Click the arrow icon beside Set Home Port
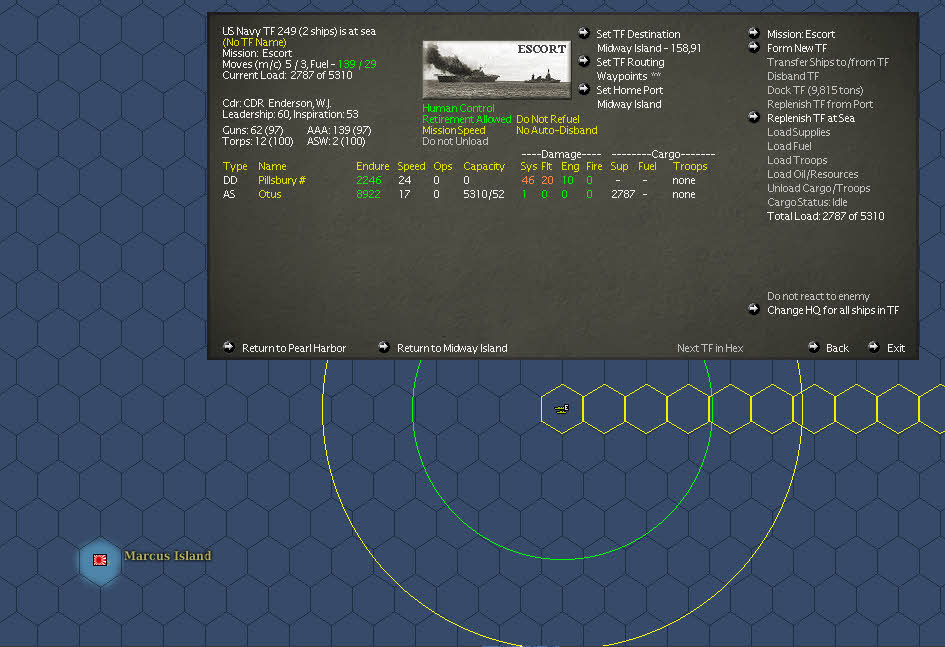 pos(583,89)
